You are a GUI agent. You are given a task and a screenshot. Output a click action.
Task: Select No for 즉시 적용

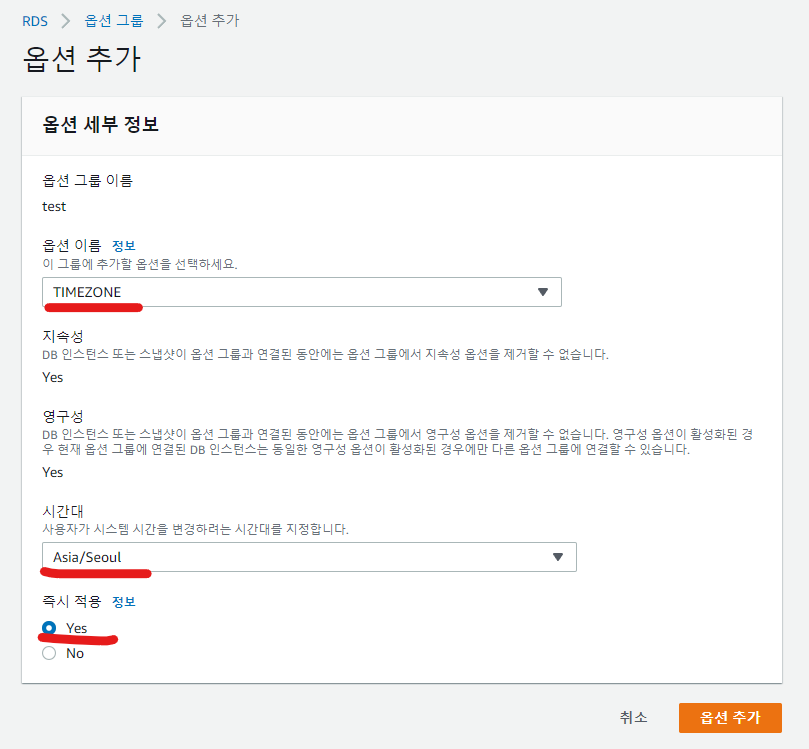tap(49, 653)
